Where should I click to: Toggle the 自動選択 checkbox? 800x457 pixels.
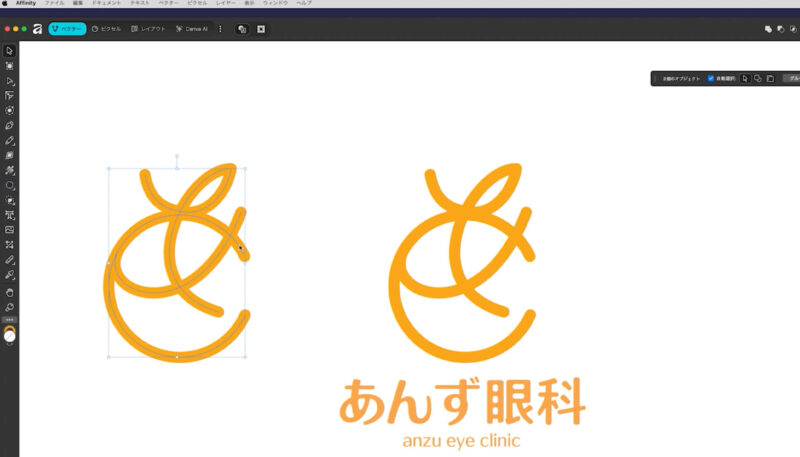711,79
